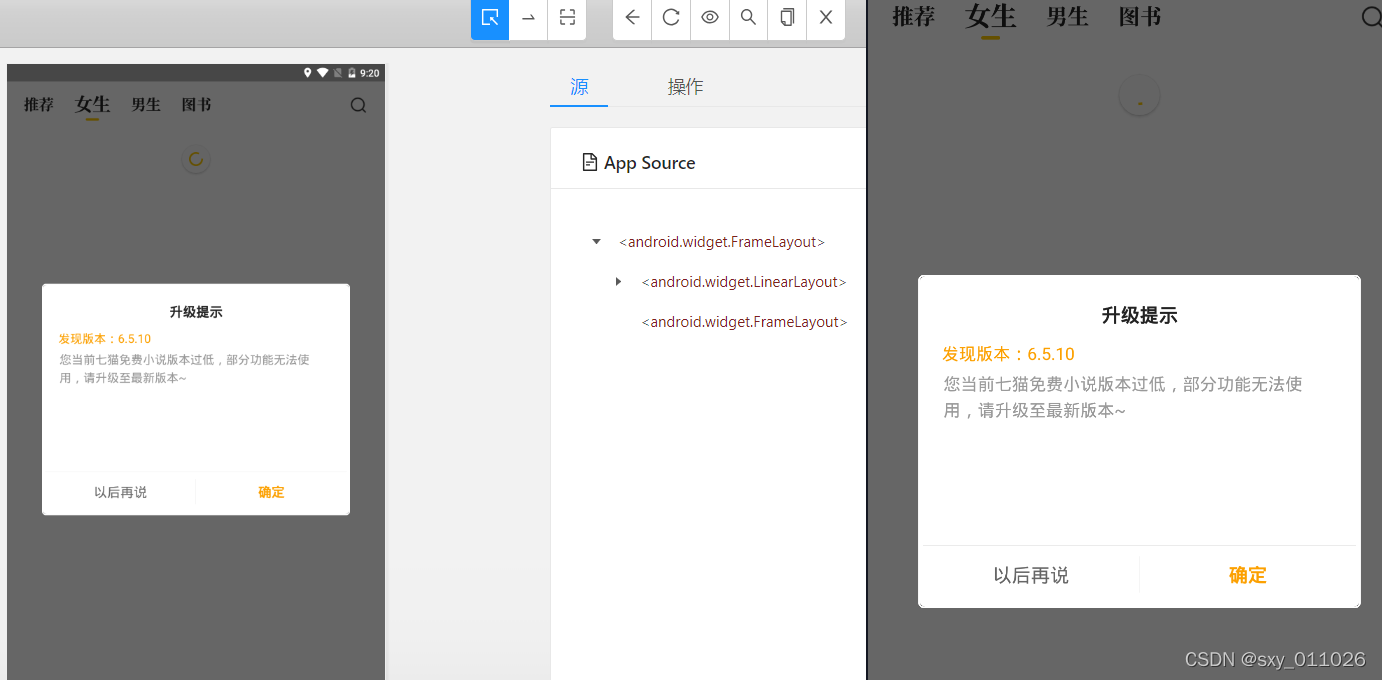Viewport: 1382px width, 680px height.
Task: Click battery icon in preview status bar
Action: [352, 73]
